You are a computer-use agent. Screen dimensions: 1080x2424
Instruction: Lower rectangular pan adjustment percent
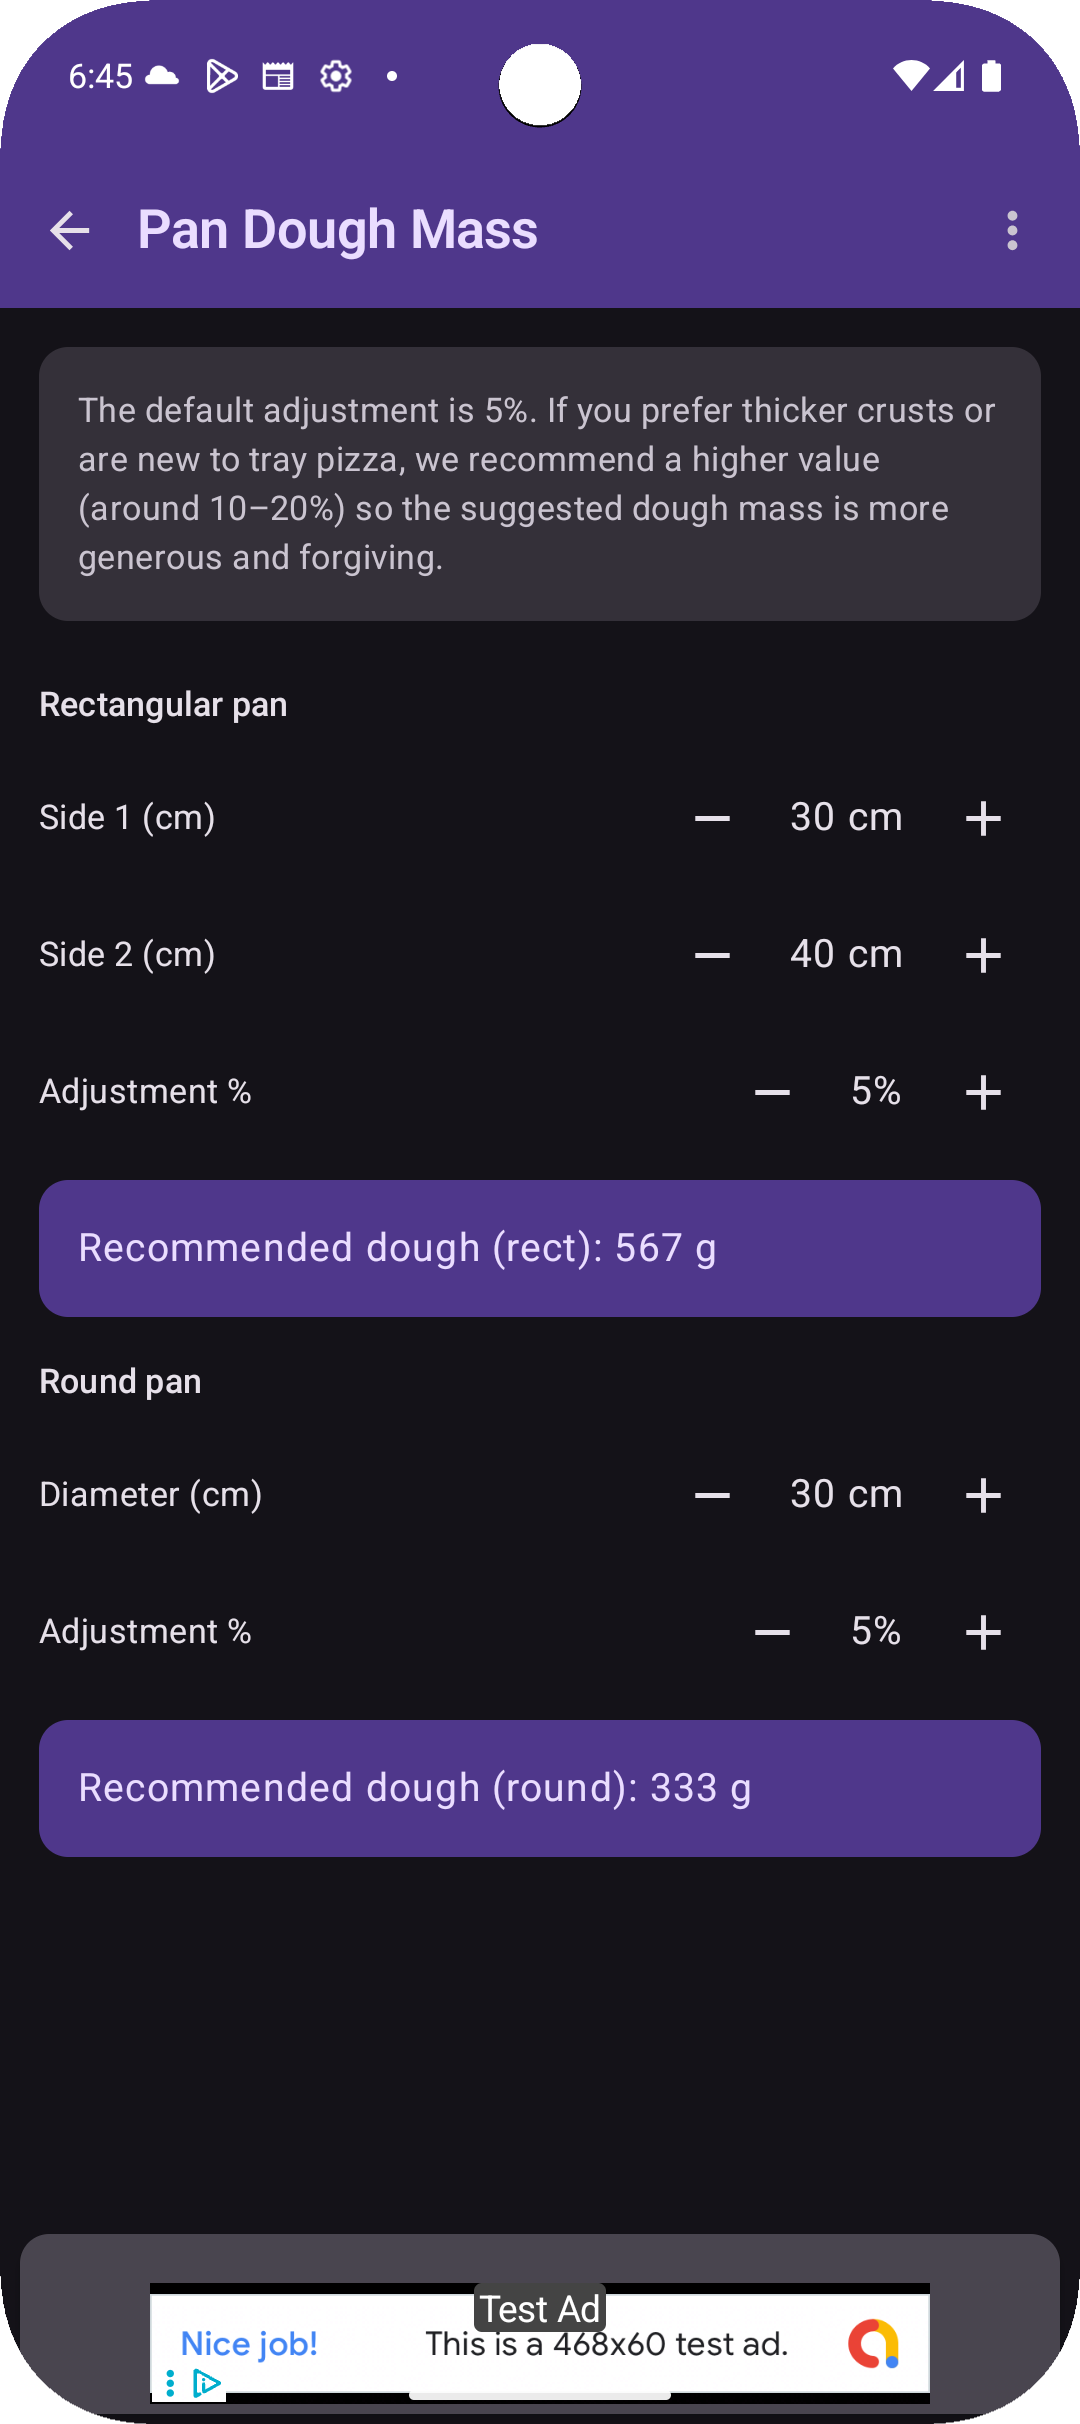pos(772,1092)
